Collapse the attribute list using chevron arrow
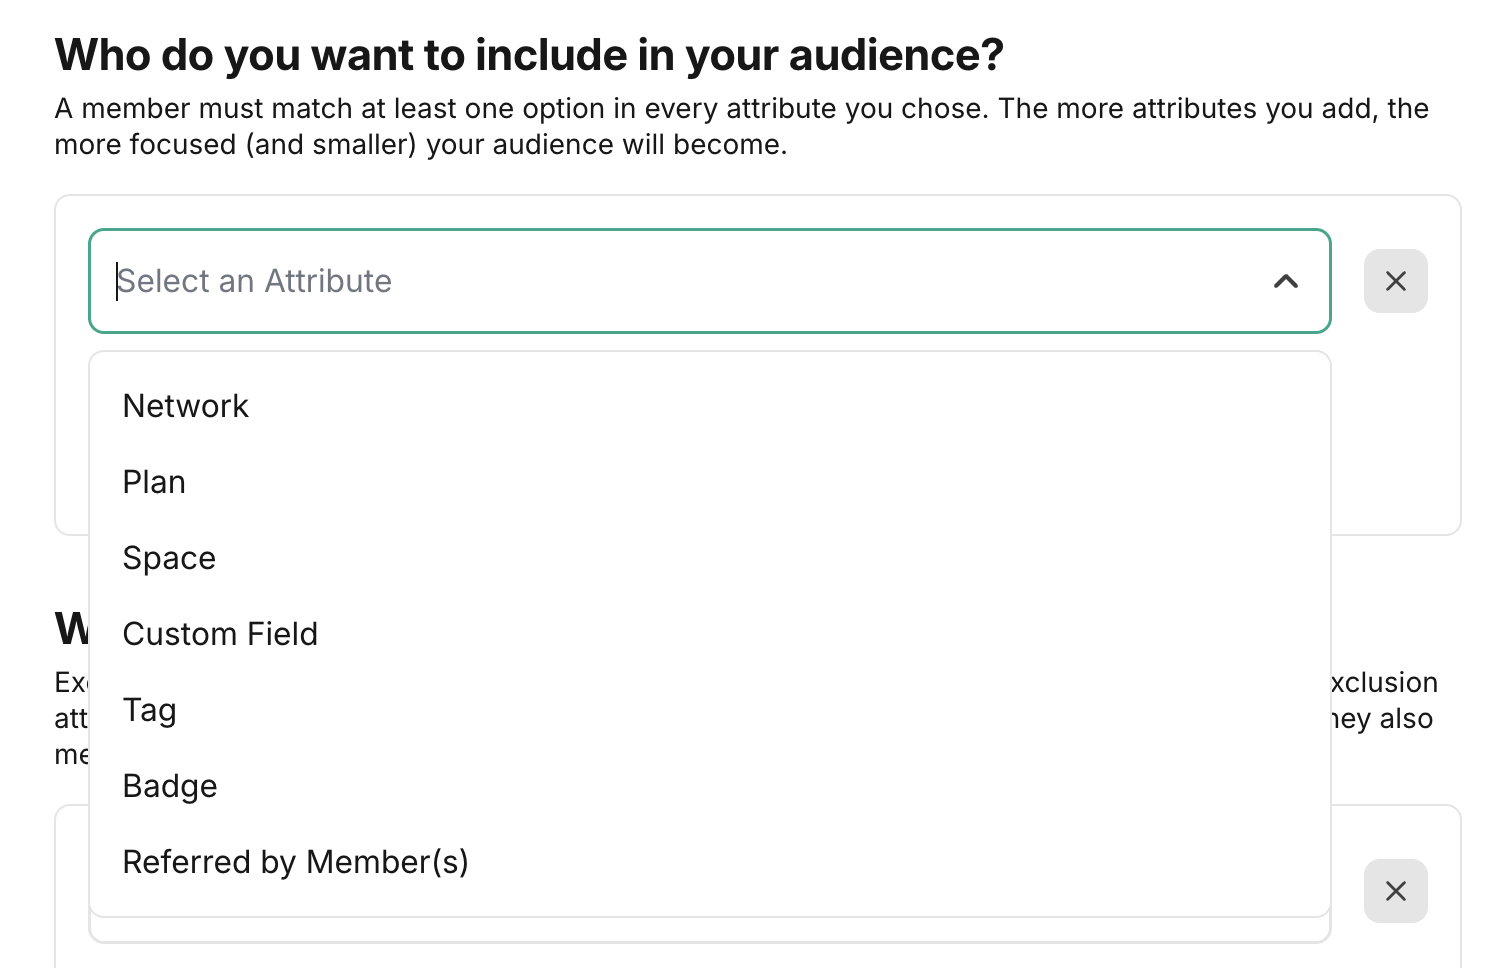This screenshot has width=1498, height=968. [1286, 281]
